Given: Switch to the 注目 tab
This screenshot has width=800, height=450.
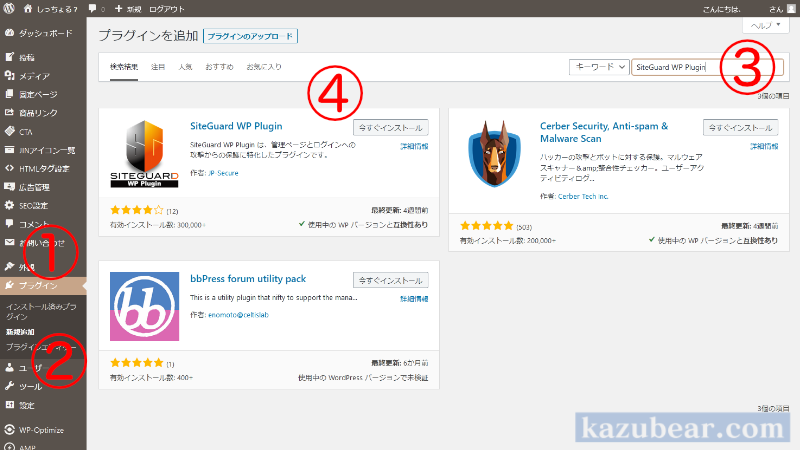Looking at the screenshot, I should coord(158,67).
